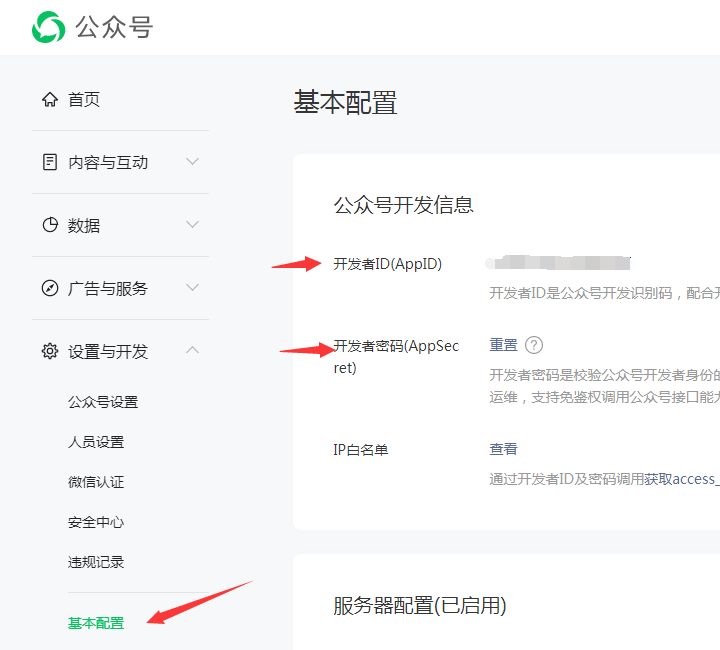
Task: Select 违规记录 in the sidebar
Action: tap(96, 562)
